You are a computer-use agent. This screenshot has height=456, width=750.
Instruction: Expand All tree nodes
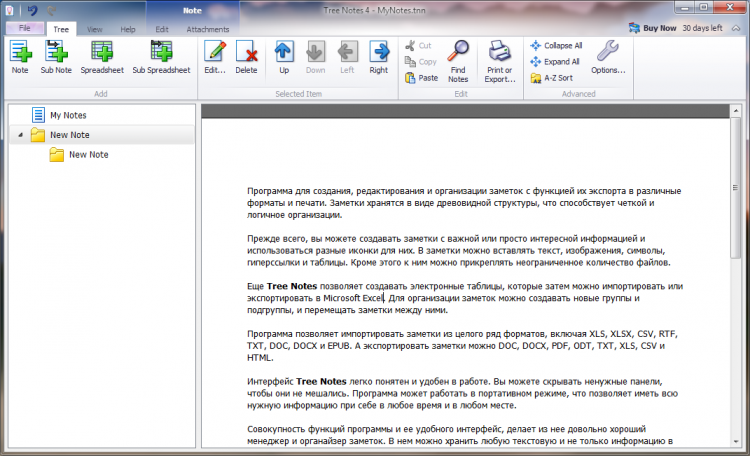click(x=555, y=62)
